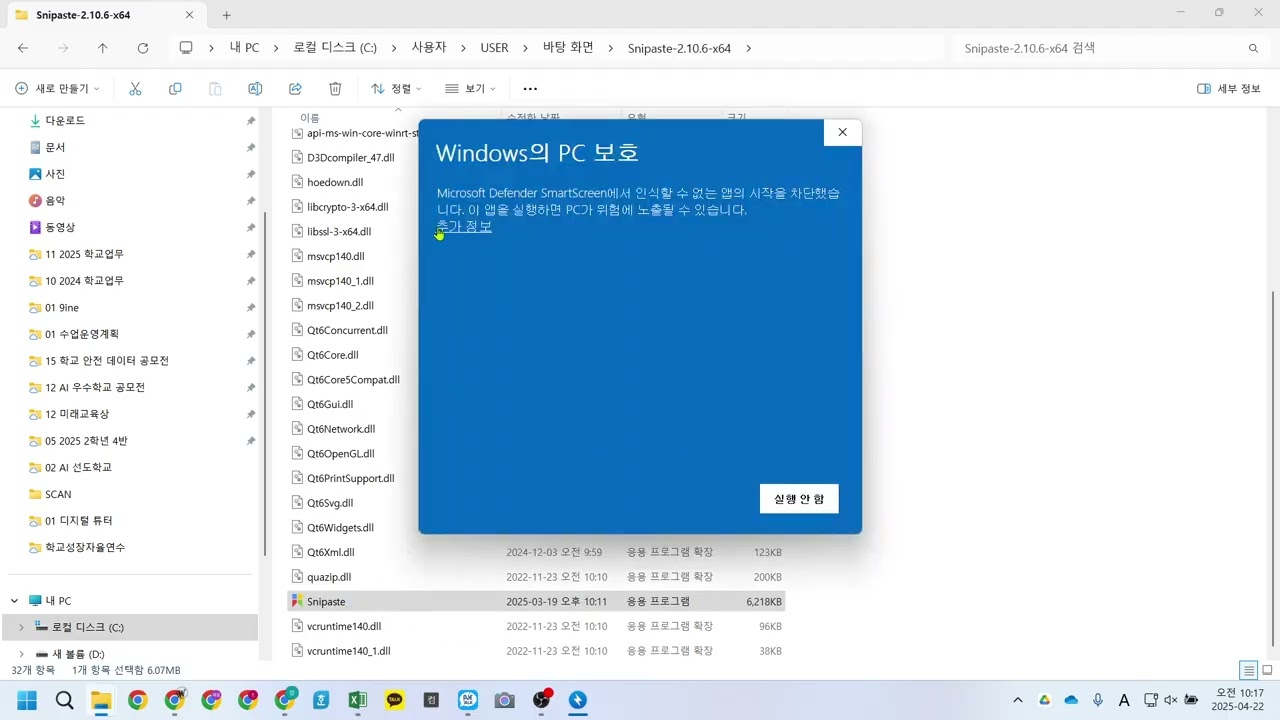This screenshot has width=1280, height=720.
Task: Close the Windows PC 보호 dialog
Action: click(842, 132)
